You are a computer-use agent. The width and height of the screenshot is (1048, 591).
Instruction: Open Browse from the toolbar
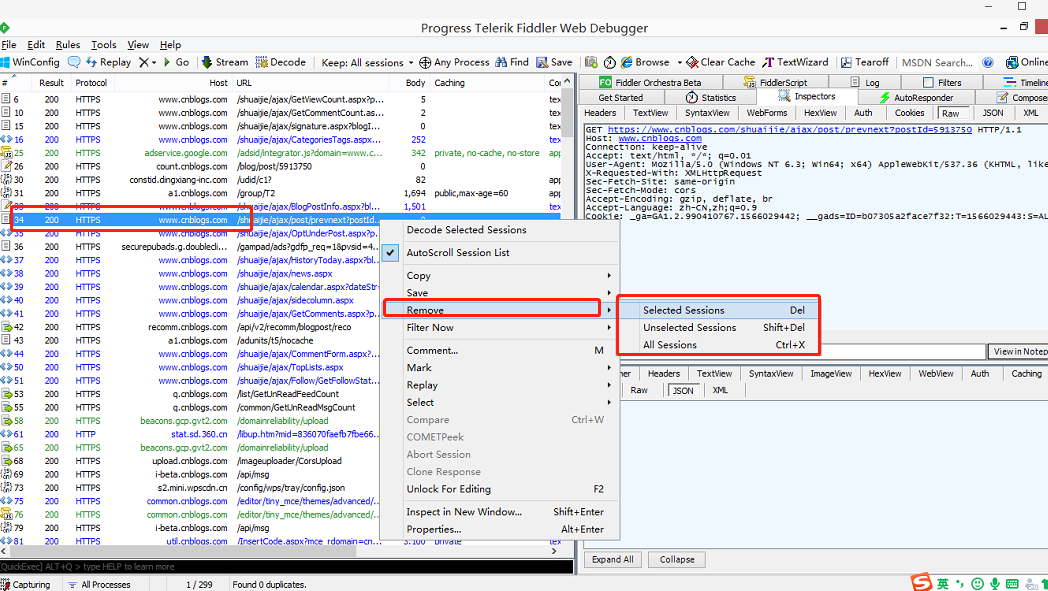(645, 62)
